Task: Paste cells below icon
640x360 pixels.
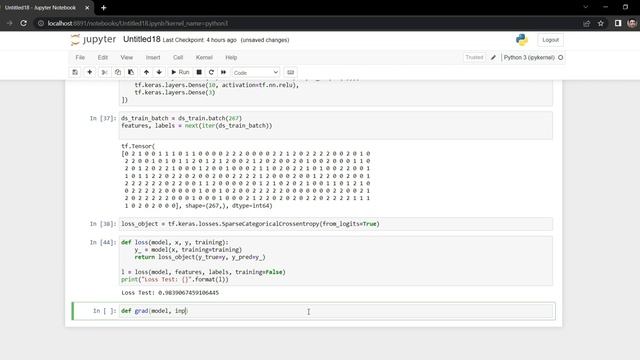Action: tap(131, 72)
